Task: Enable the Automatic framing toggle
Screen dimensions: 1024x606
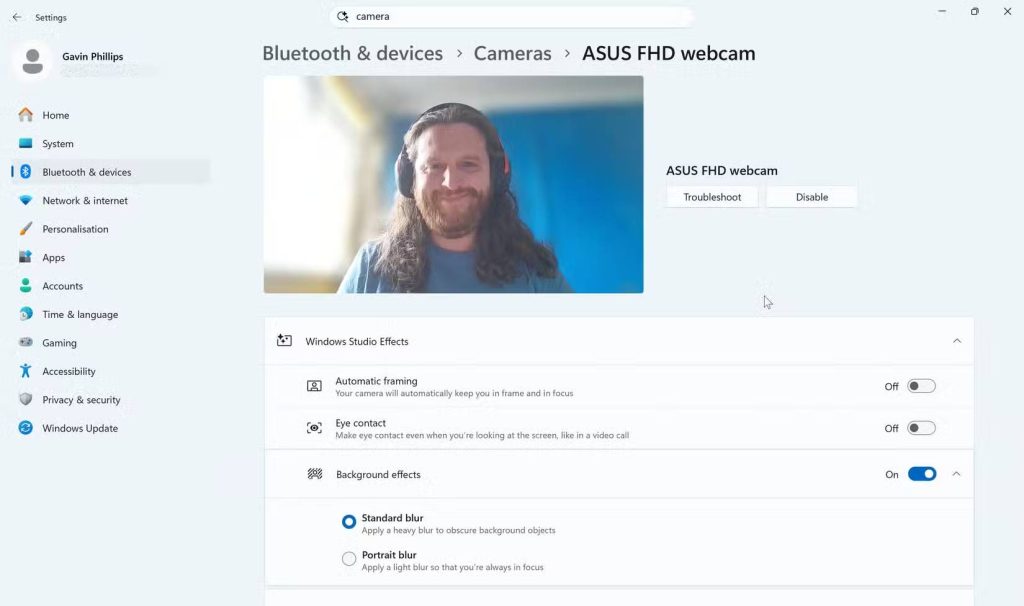Action: tap(921, 386)
